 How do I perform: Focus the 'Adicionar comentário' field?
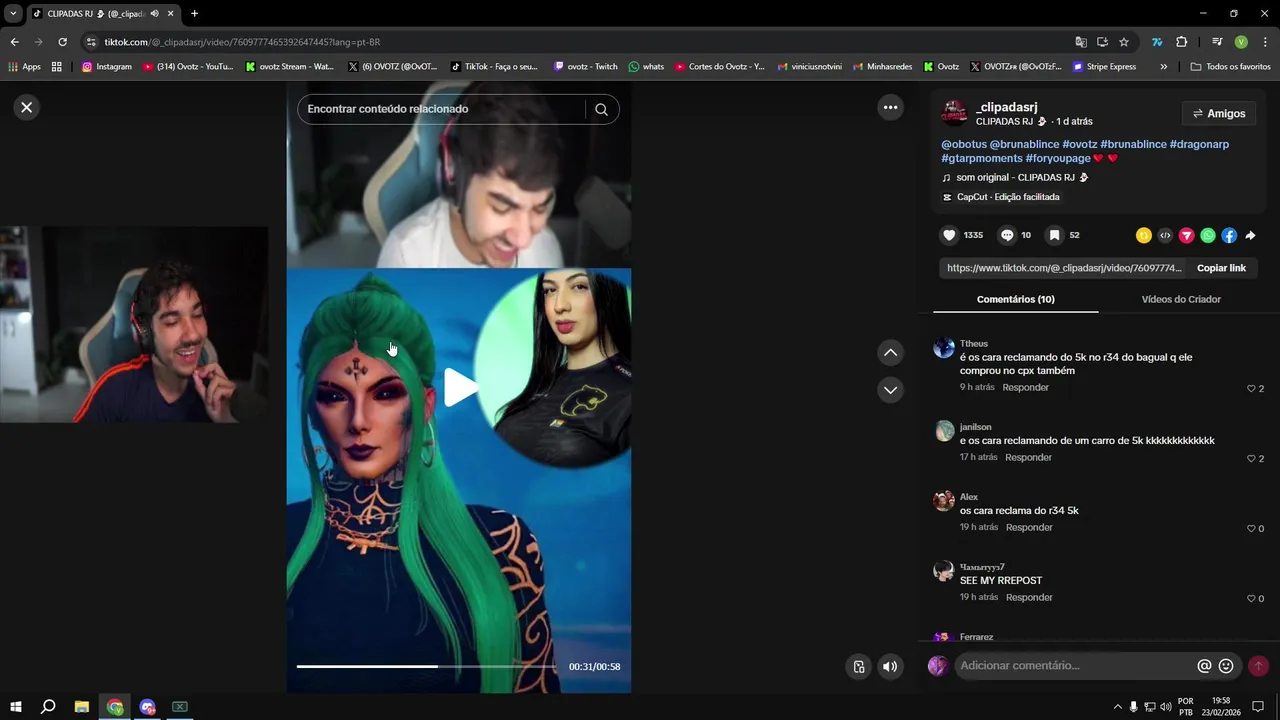1075,666
